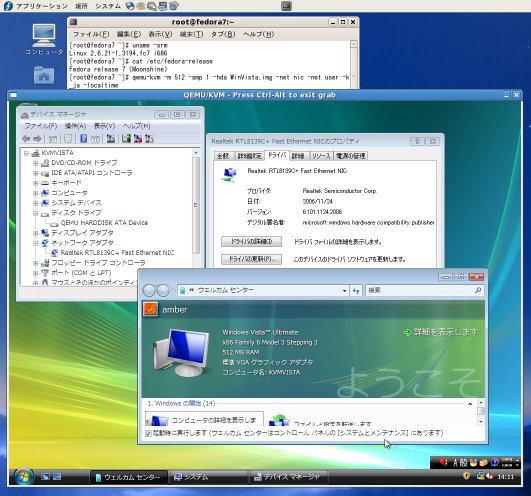Image resolution: width=531 pixels, height=496 pixels.
Task: Click the orange security shield tray icon
Action: pyautogui.click(x=466, y=476)
